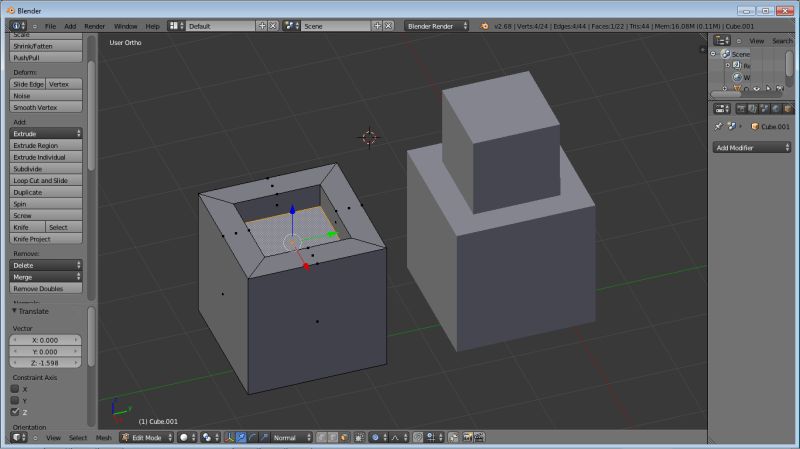Open the Mesh menu in 3D view header

tap(104, 438)
